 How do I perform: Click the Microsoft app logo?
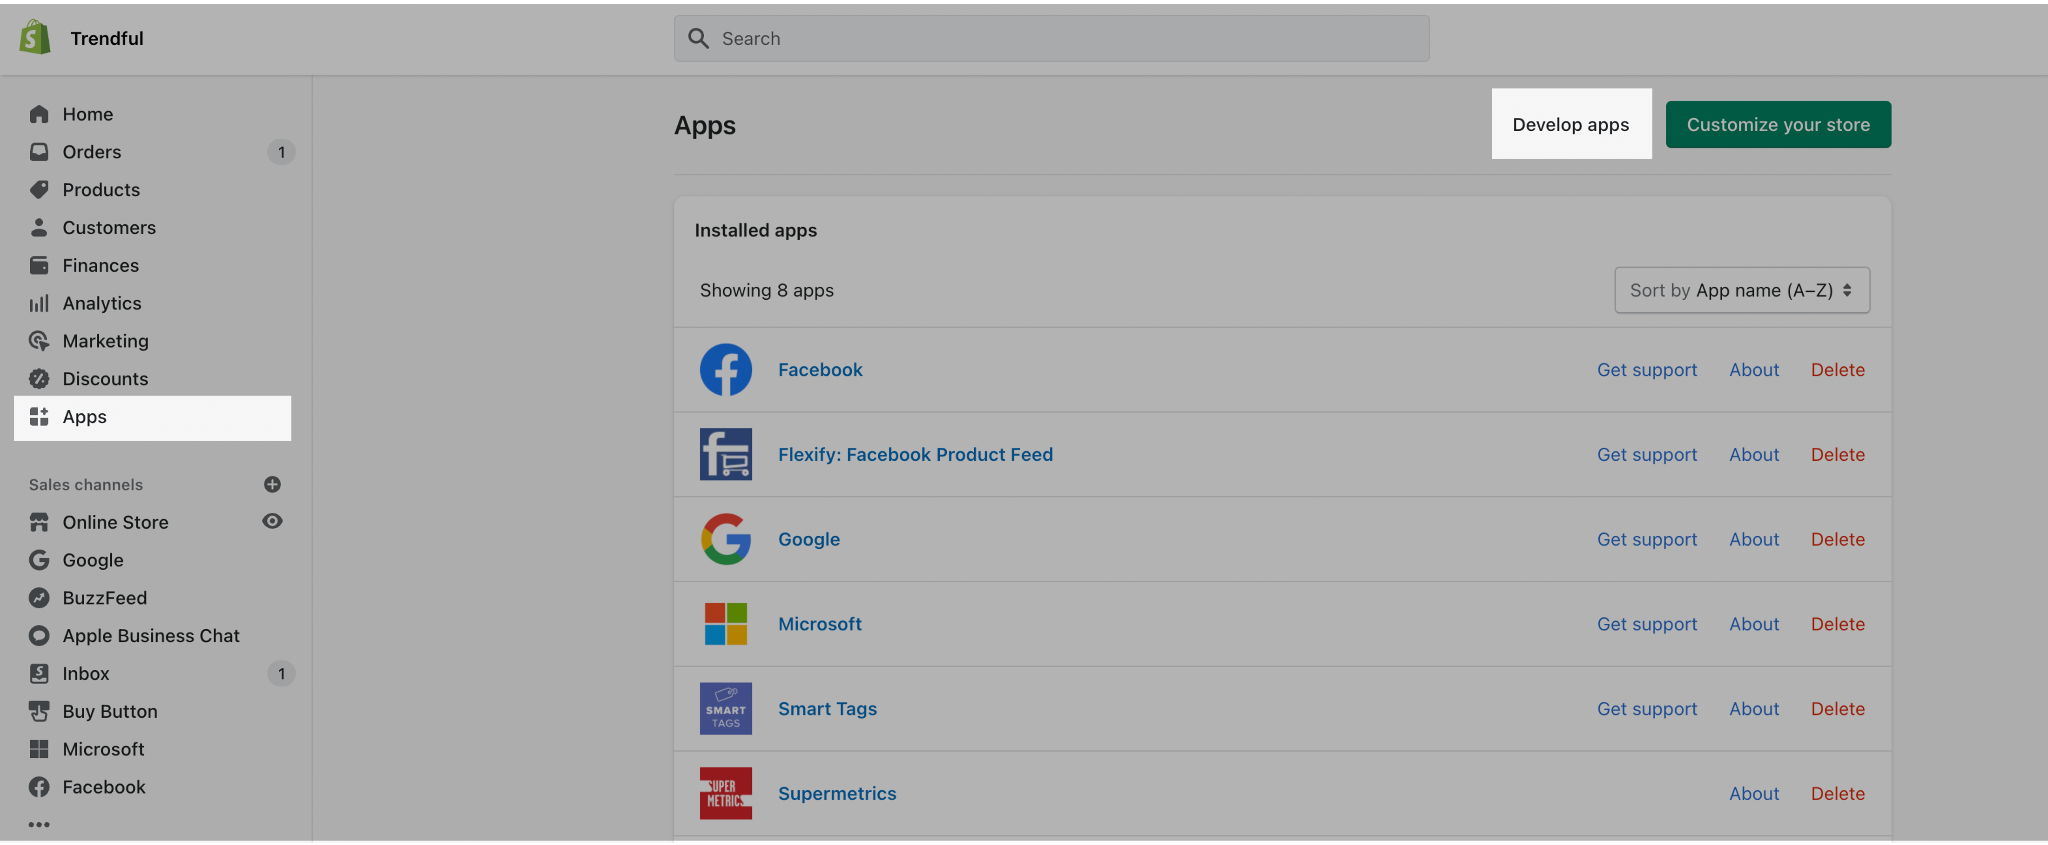tap(726, 624)
